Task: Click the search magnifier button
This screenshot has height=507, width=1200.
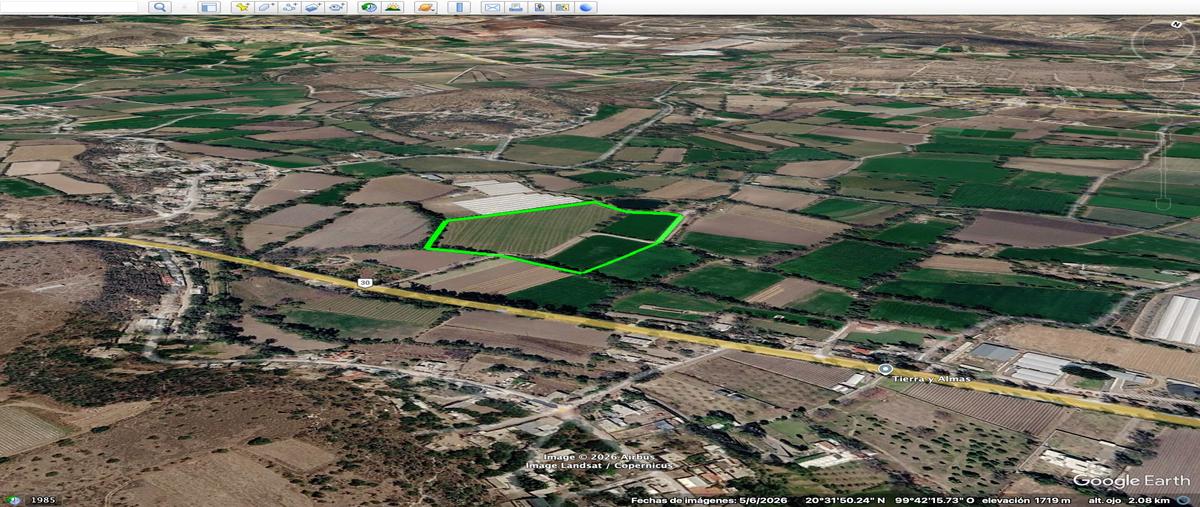Action: (160, 7)
